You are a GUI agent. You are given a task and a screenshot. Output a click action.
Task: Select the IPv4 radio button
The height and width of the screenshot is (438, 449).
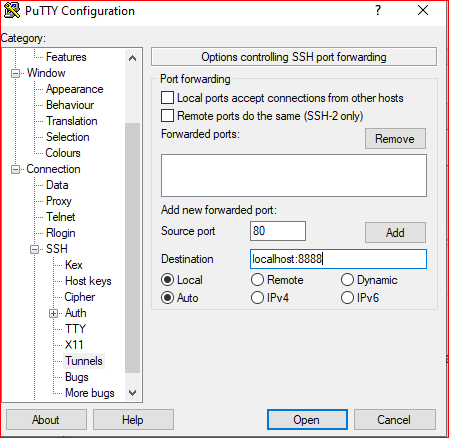(x=257, y=298)
